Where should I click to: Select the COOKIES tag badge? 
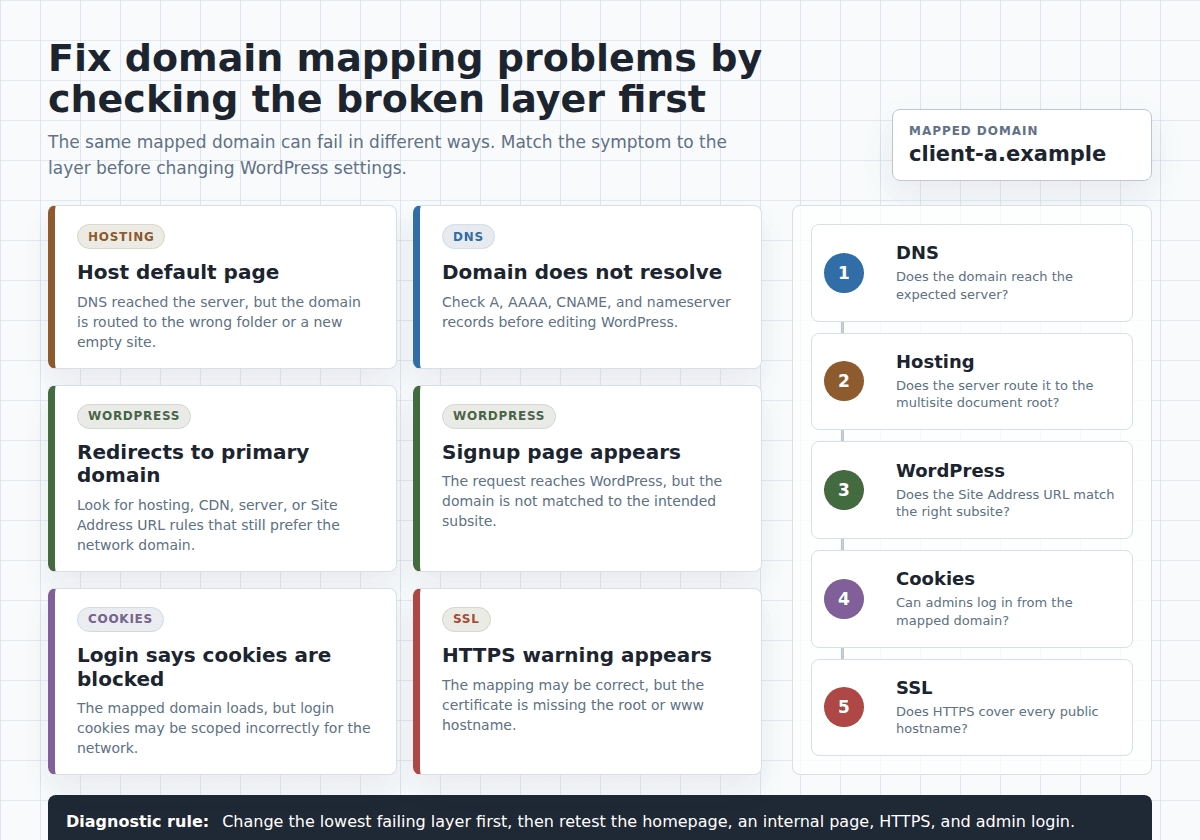(120, 619)
